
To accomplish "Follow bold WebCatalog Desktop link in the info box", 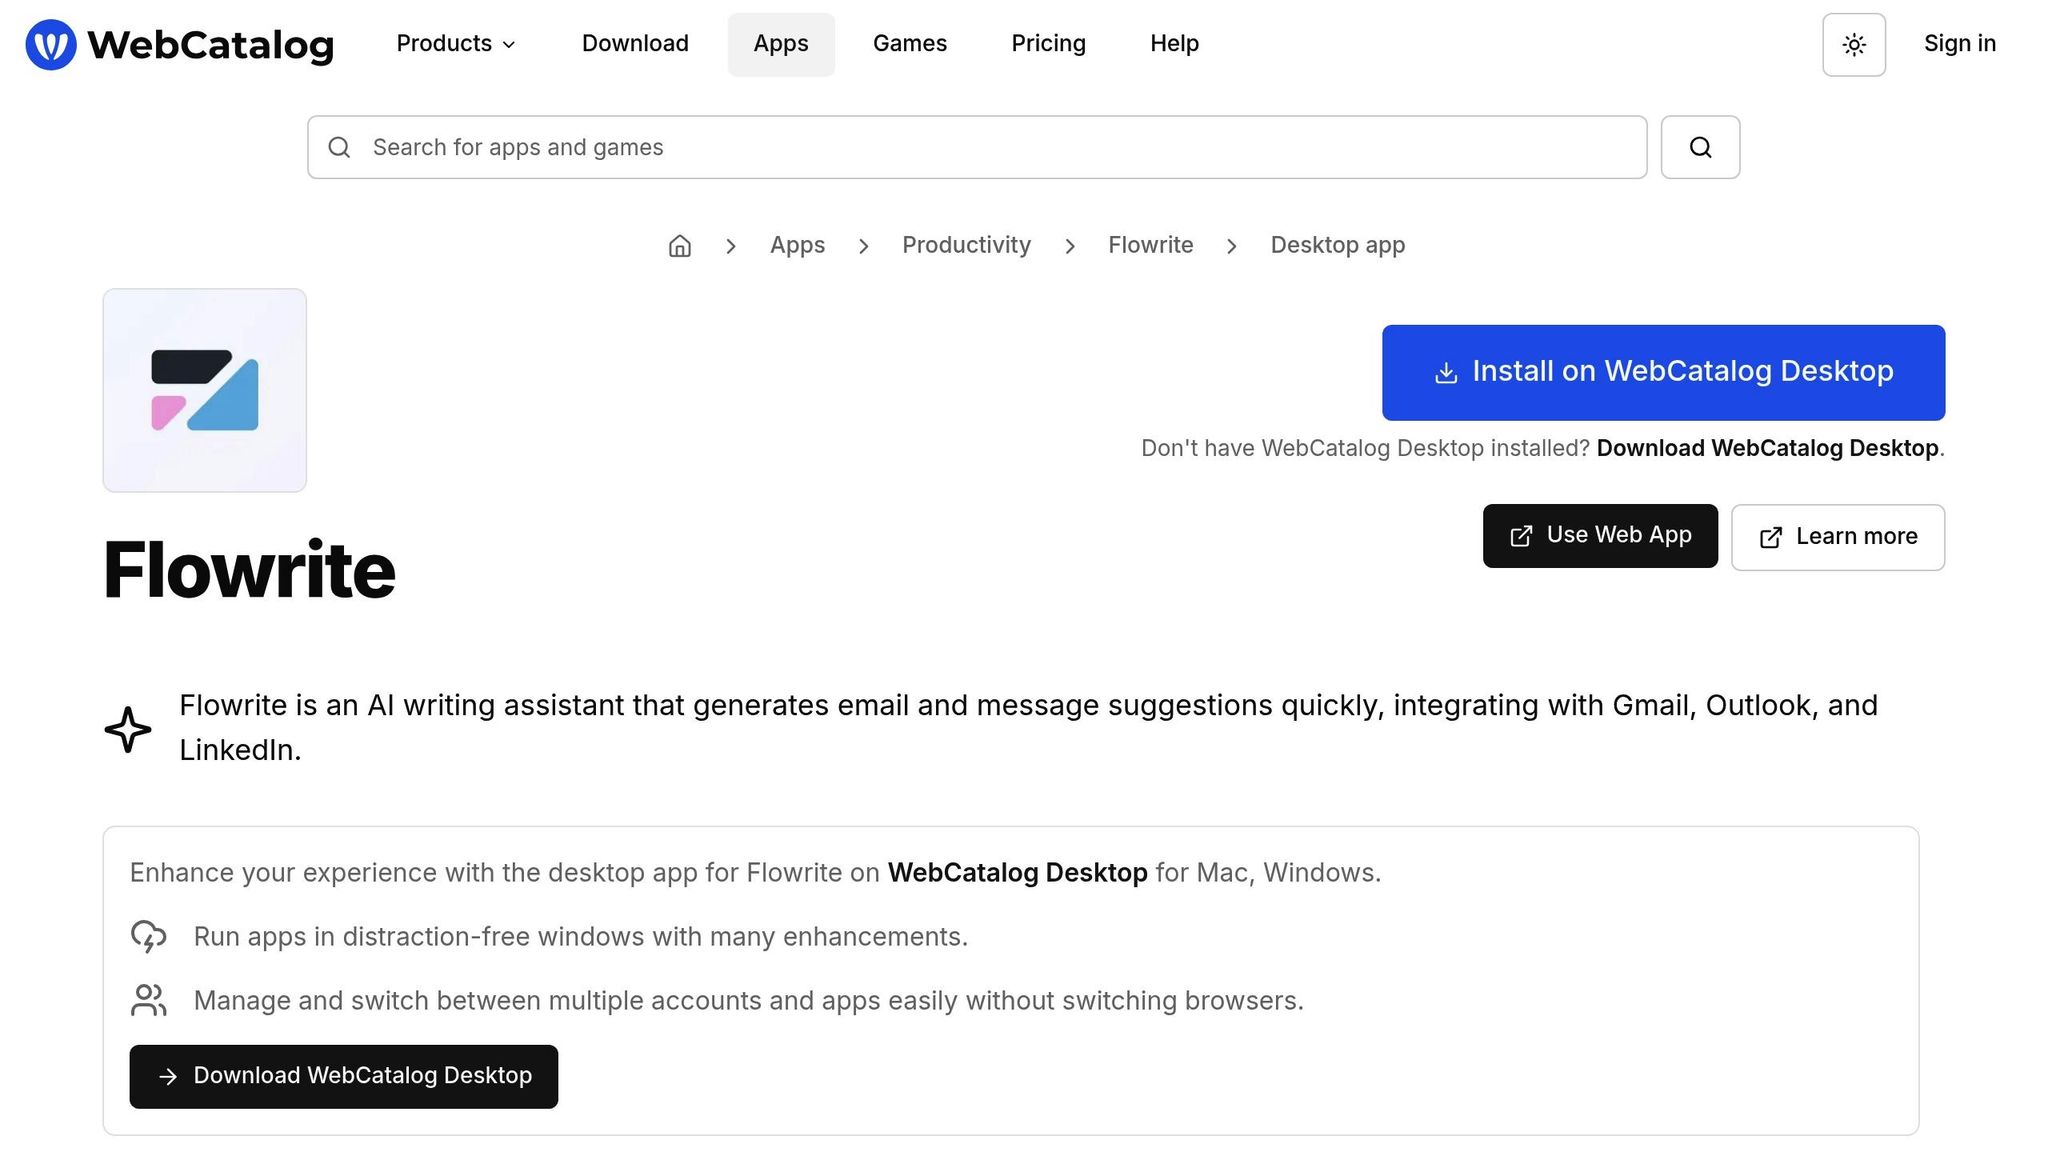I will [1017, 873].
